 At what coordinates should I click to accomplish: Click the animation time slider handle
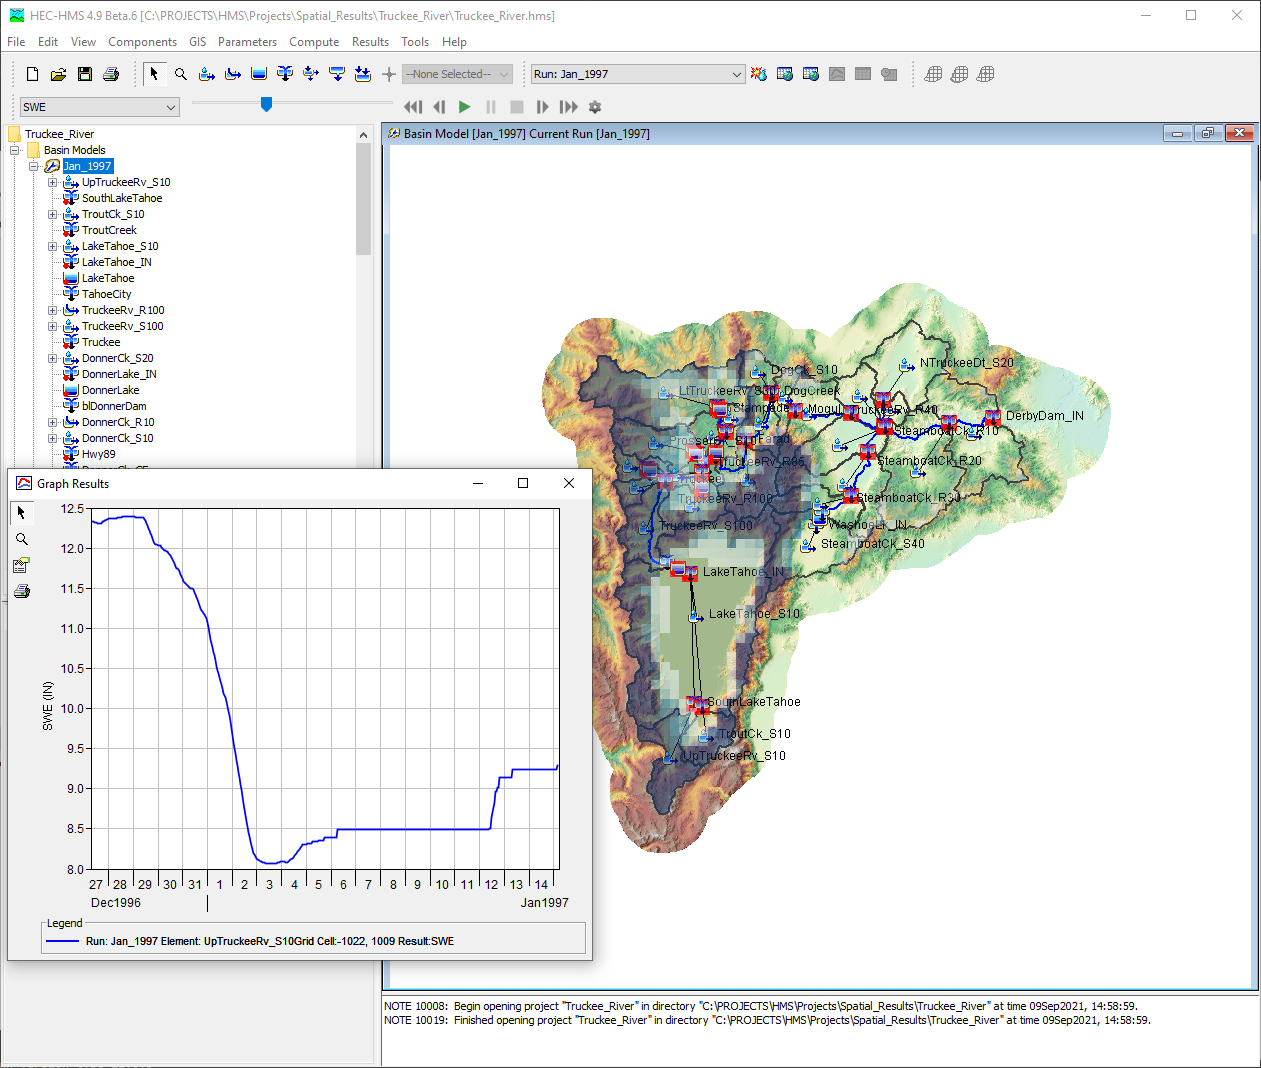[x=266, y=104]
